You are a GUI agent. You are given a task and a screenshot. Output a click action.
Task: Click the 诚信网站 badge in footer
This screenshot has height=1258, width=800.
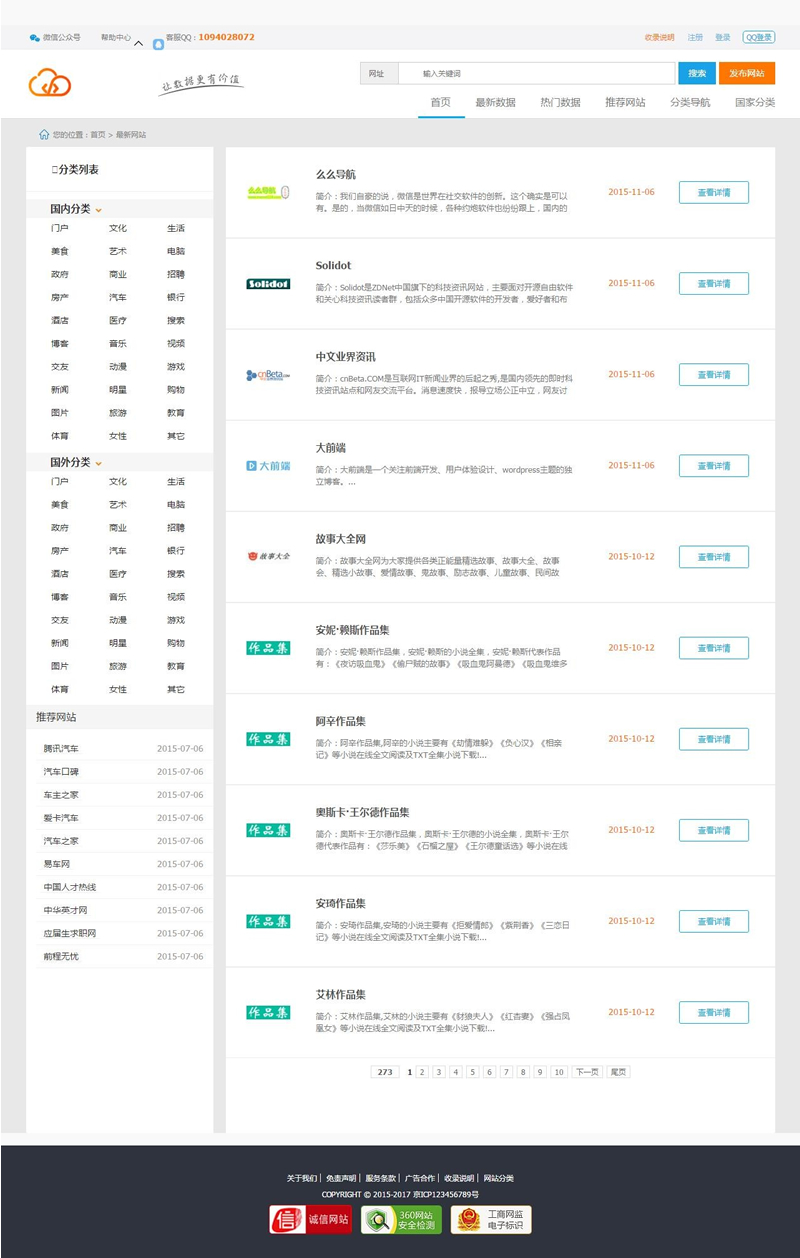(x=310, y=1219)
